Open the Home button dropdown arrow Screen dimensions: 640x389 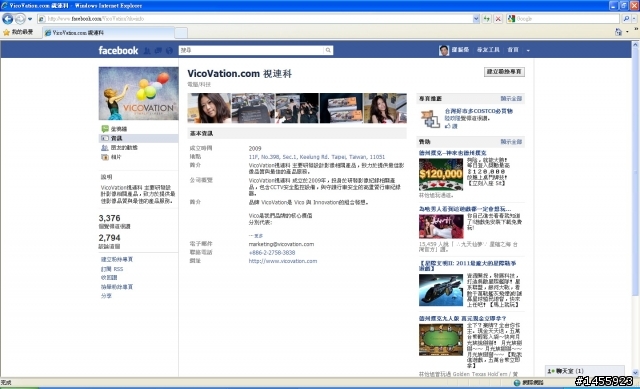[x=627, y=32]
